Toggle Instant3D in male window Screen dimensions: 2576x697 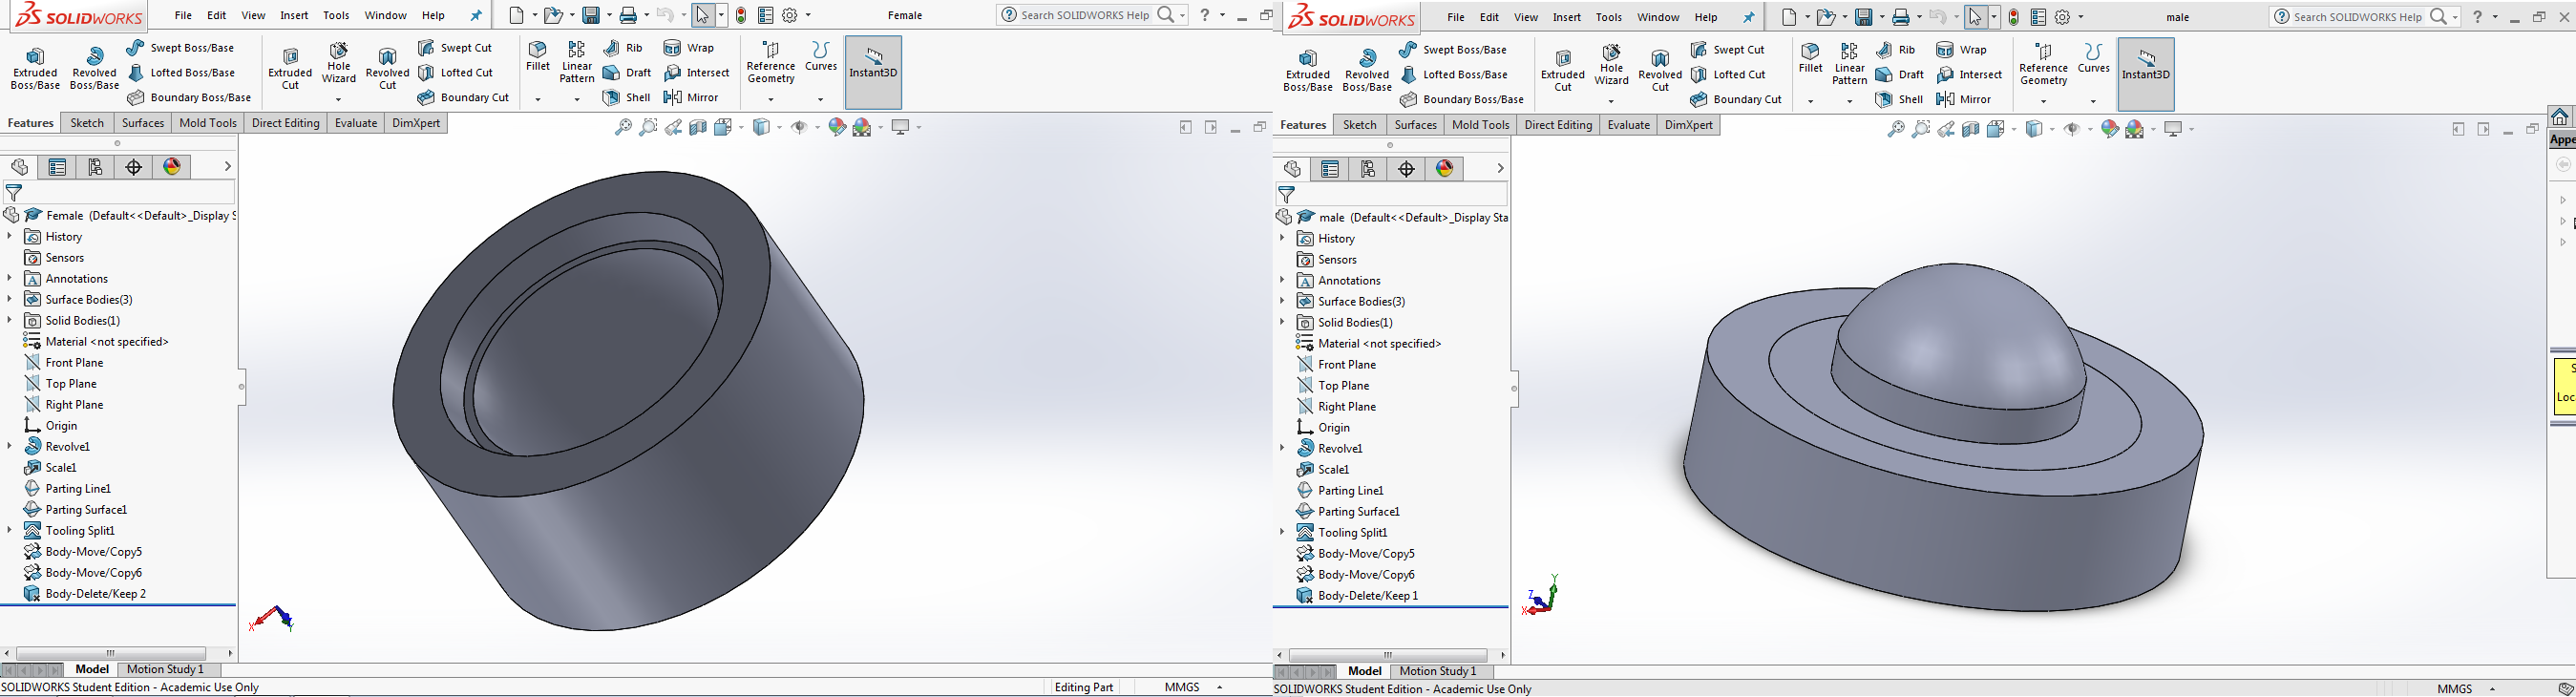coord(2146,75)
